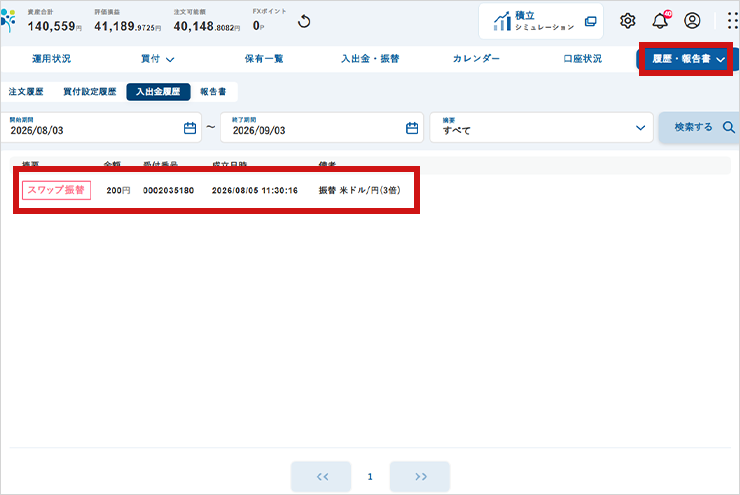Open 入出金・振替 menu item
The height and width of the screenshot is (495, 740).
click(370, 59)
